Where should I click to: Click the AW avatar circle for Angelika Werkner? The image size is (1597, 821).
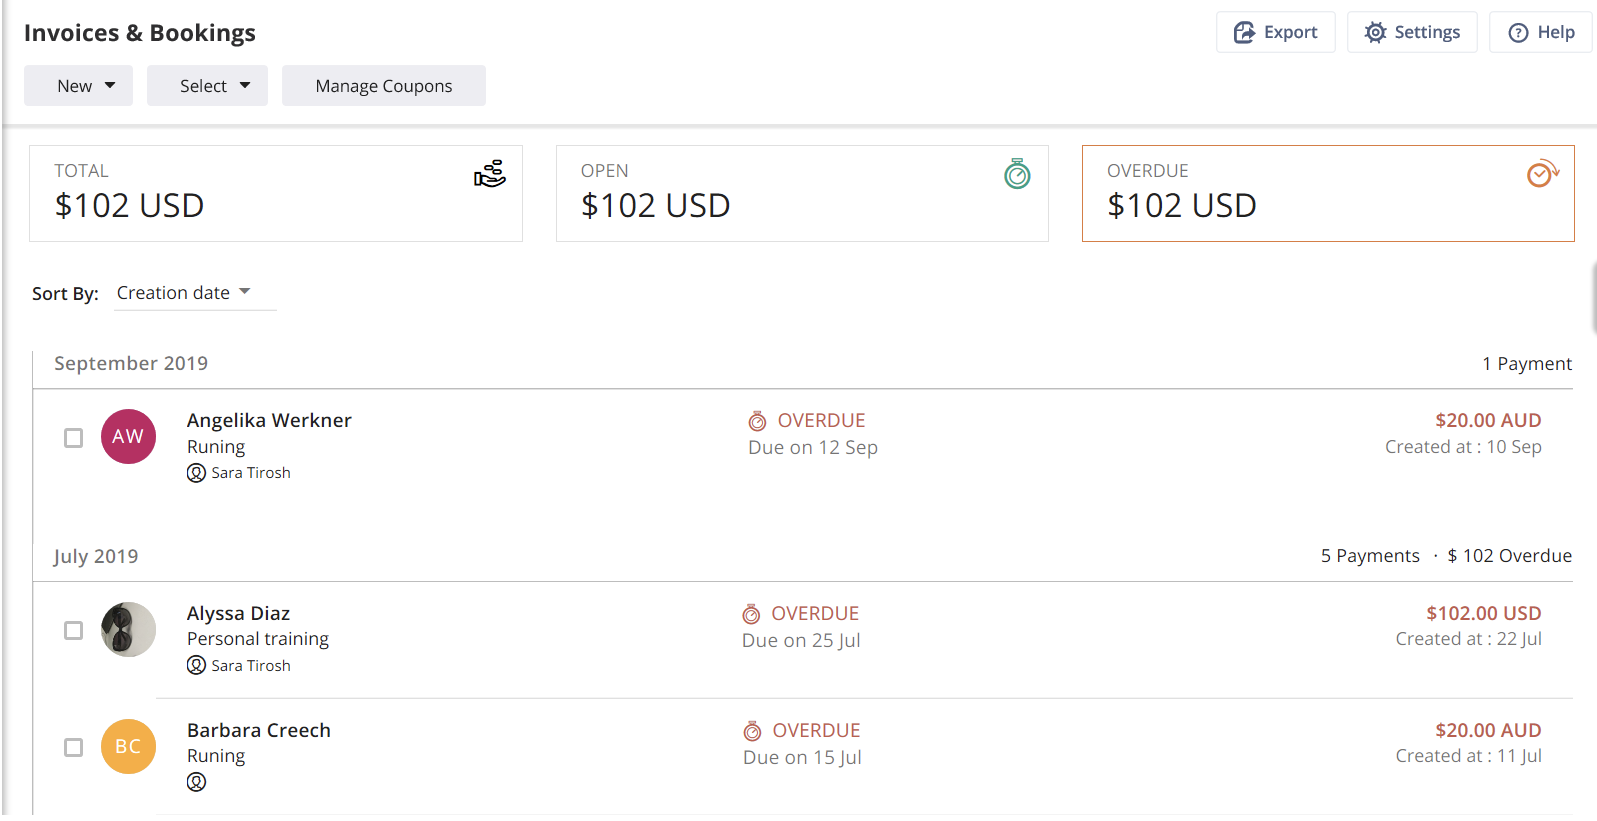[x=128, y=437]
